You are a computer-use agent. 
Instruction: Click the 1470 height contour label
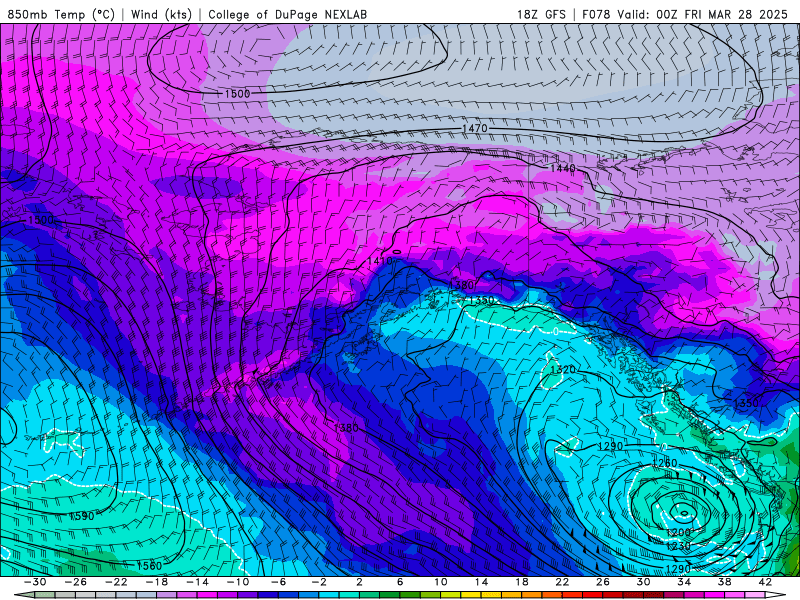(x=474, y=128)
